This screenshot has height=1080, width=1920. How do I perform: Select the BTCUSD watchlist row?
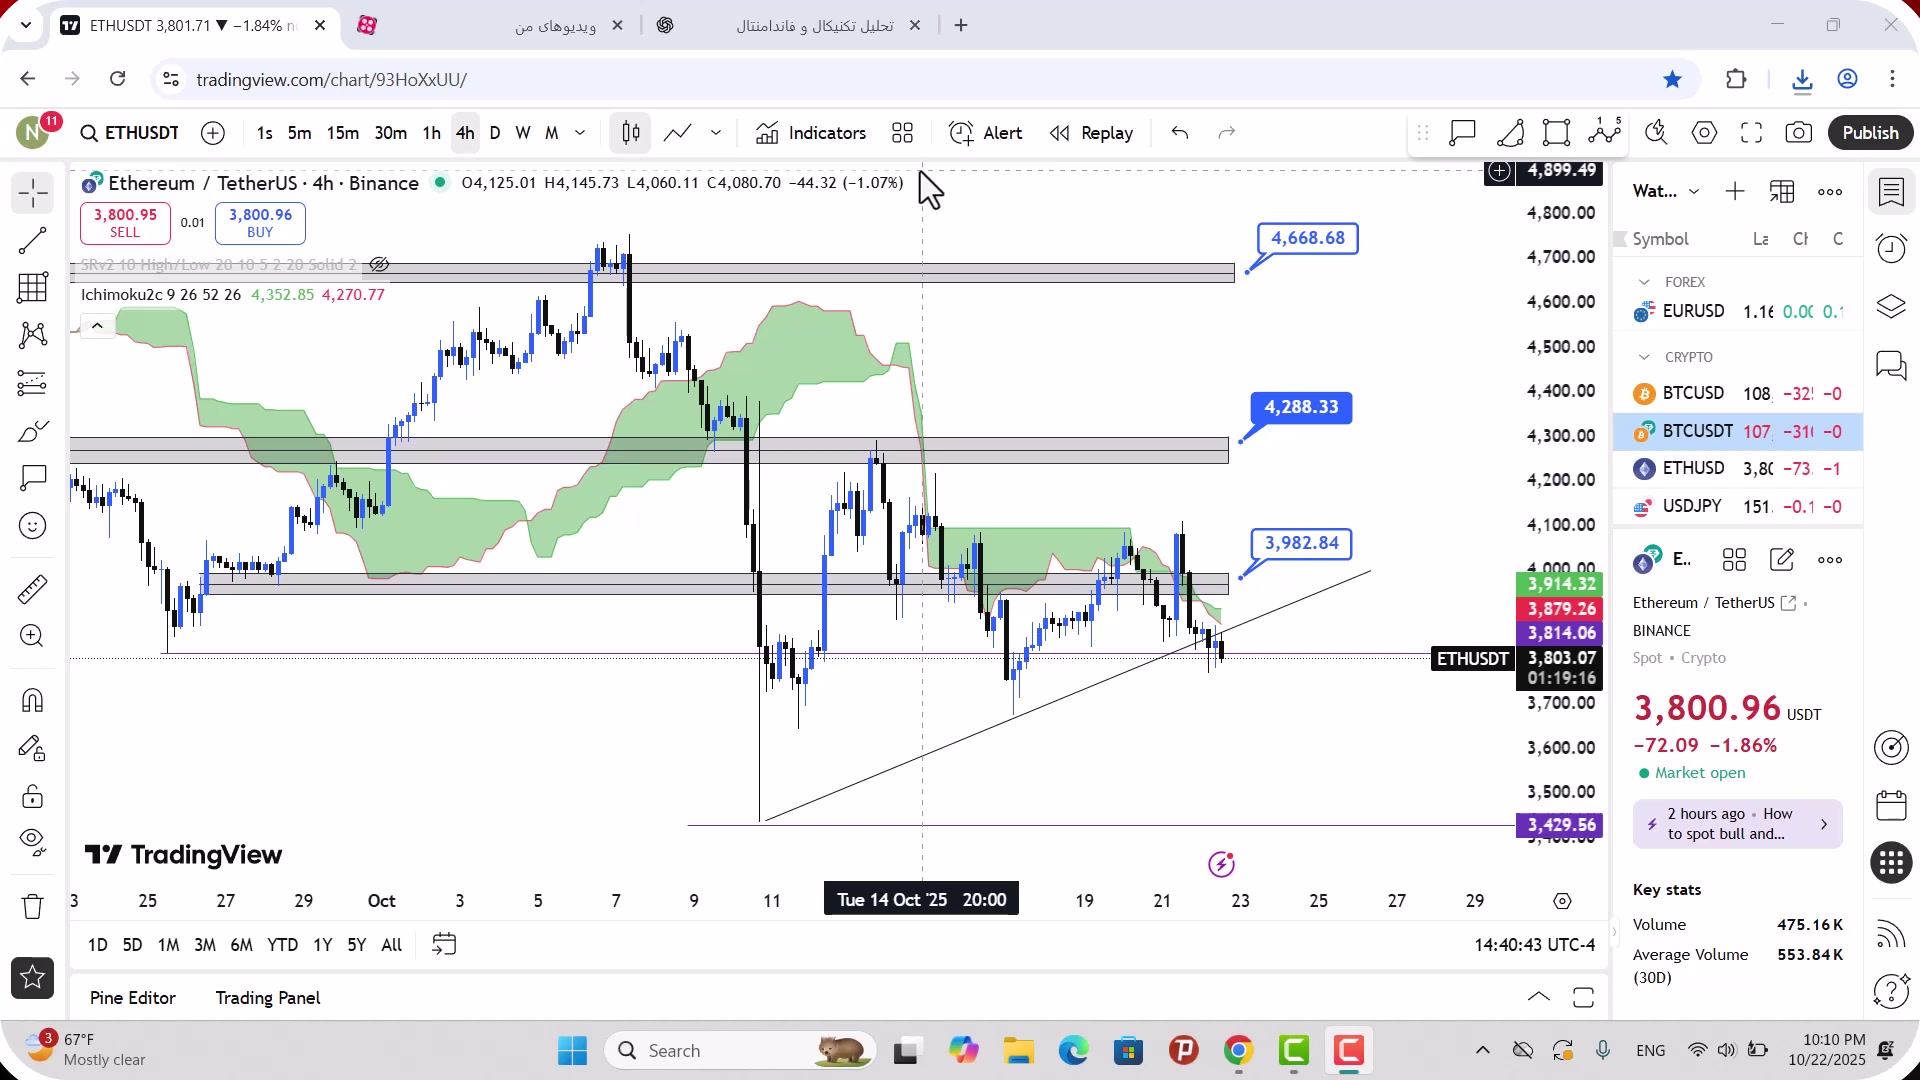click(1738, 393)
